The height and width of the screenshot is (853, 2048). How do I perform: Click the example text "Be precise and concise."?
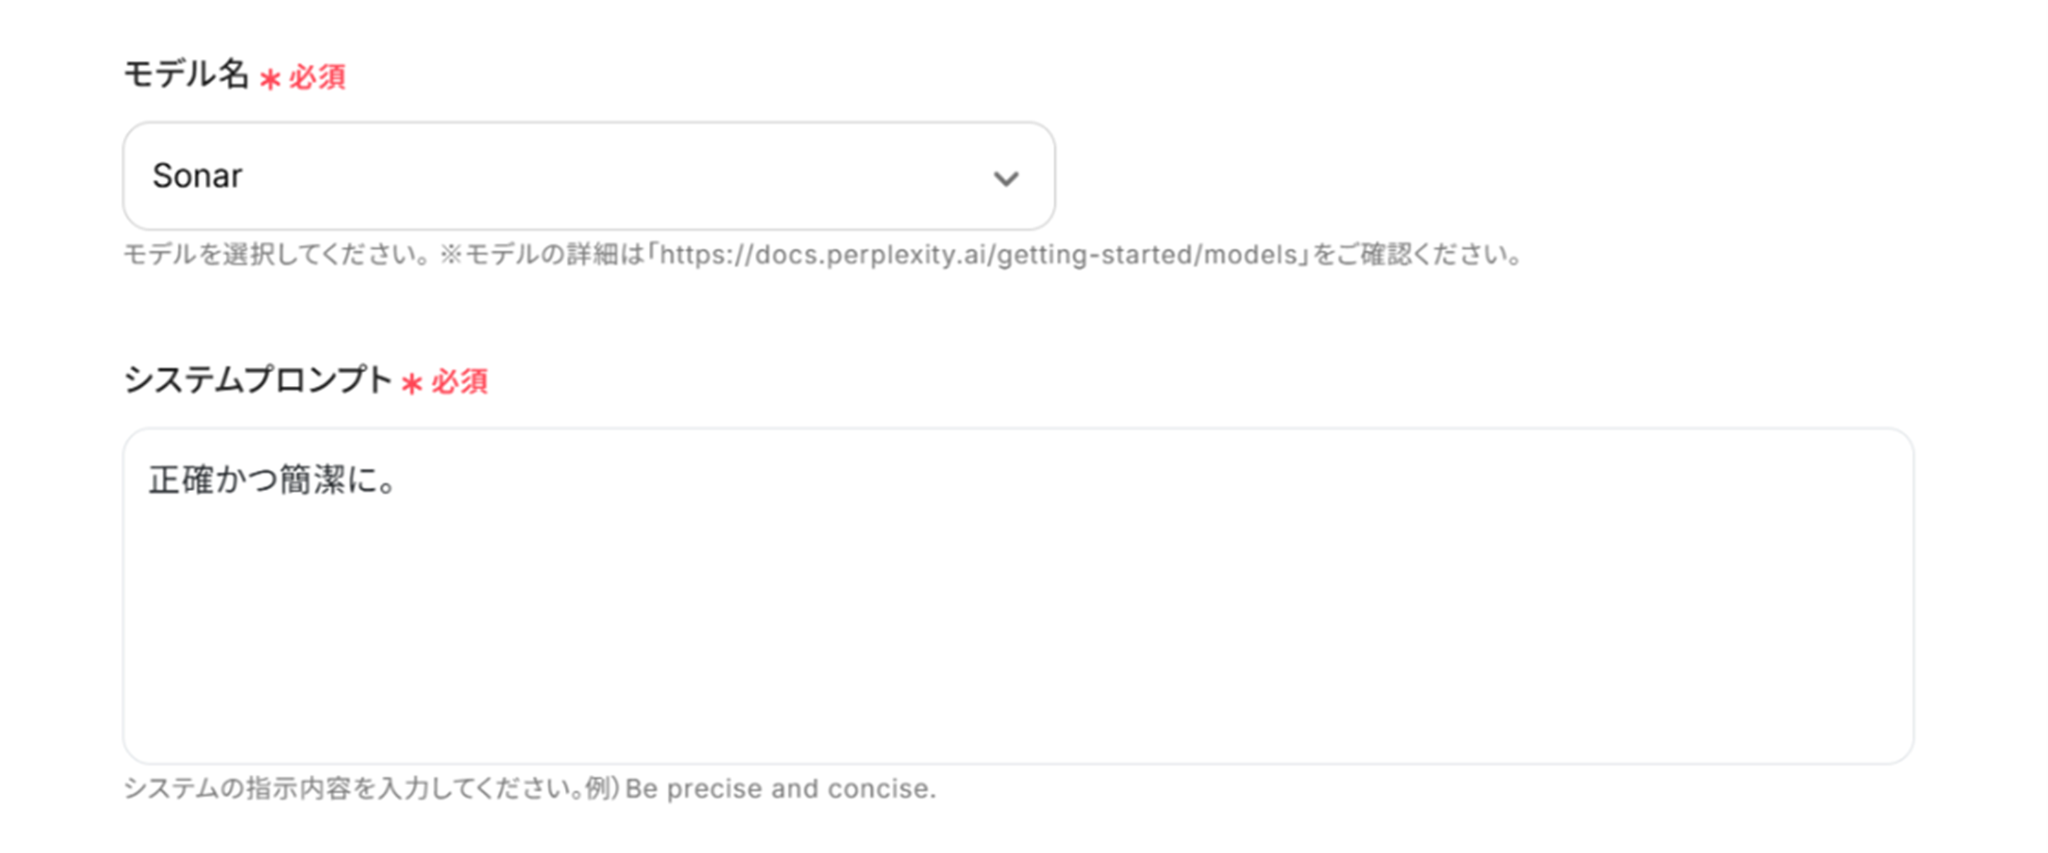click(780, 789)
